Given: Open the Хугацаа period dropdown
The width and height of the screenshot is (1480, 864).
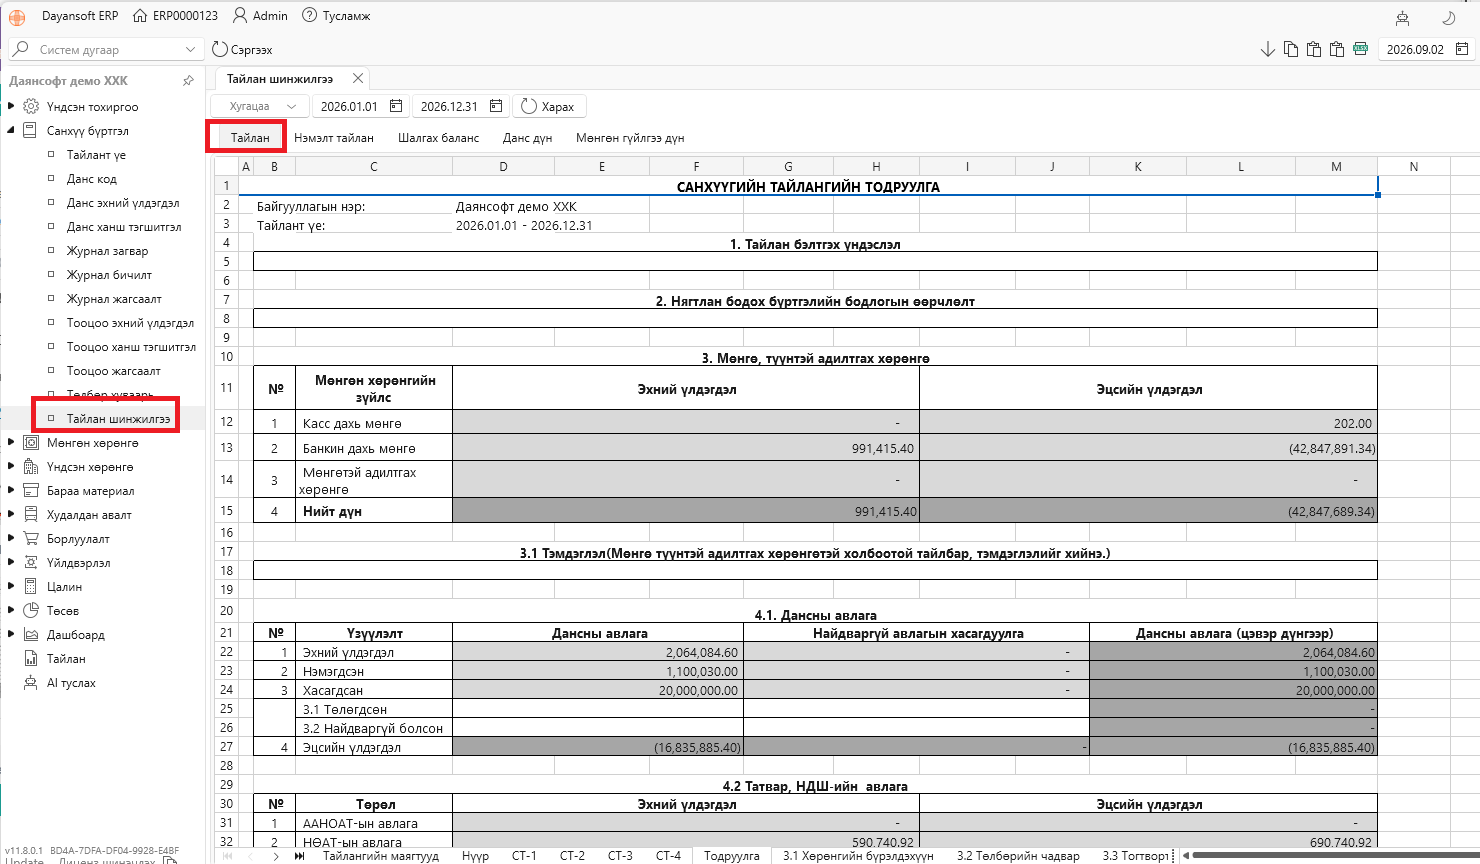Looking at the screenshot, I should pyautogui.click(x=259, y=106).
